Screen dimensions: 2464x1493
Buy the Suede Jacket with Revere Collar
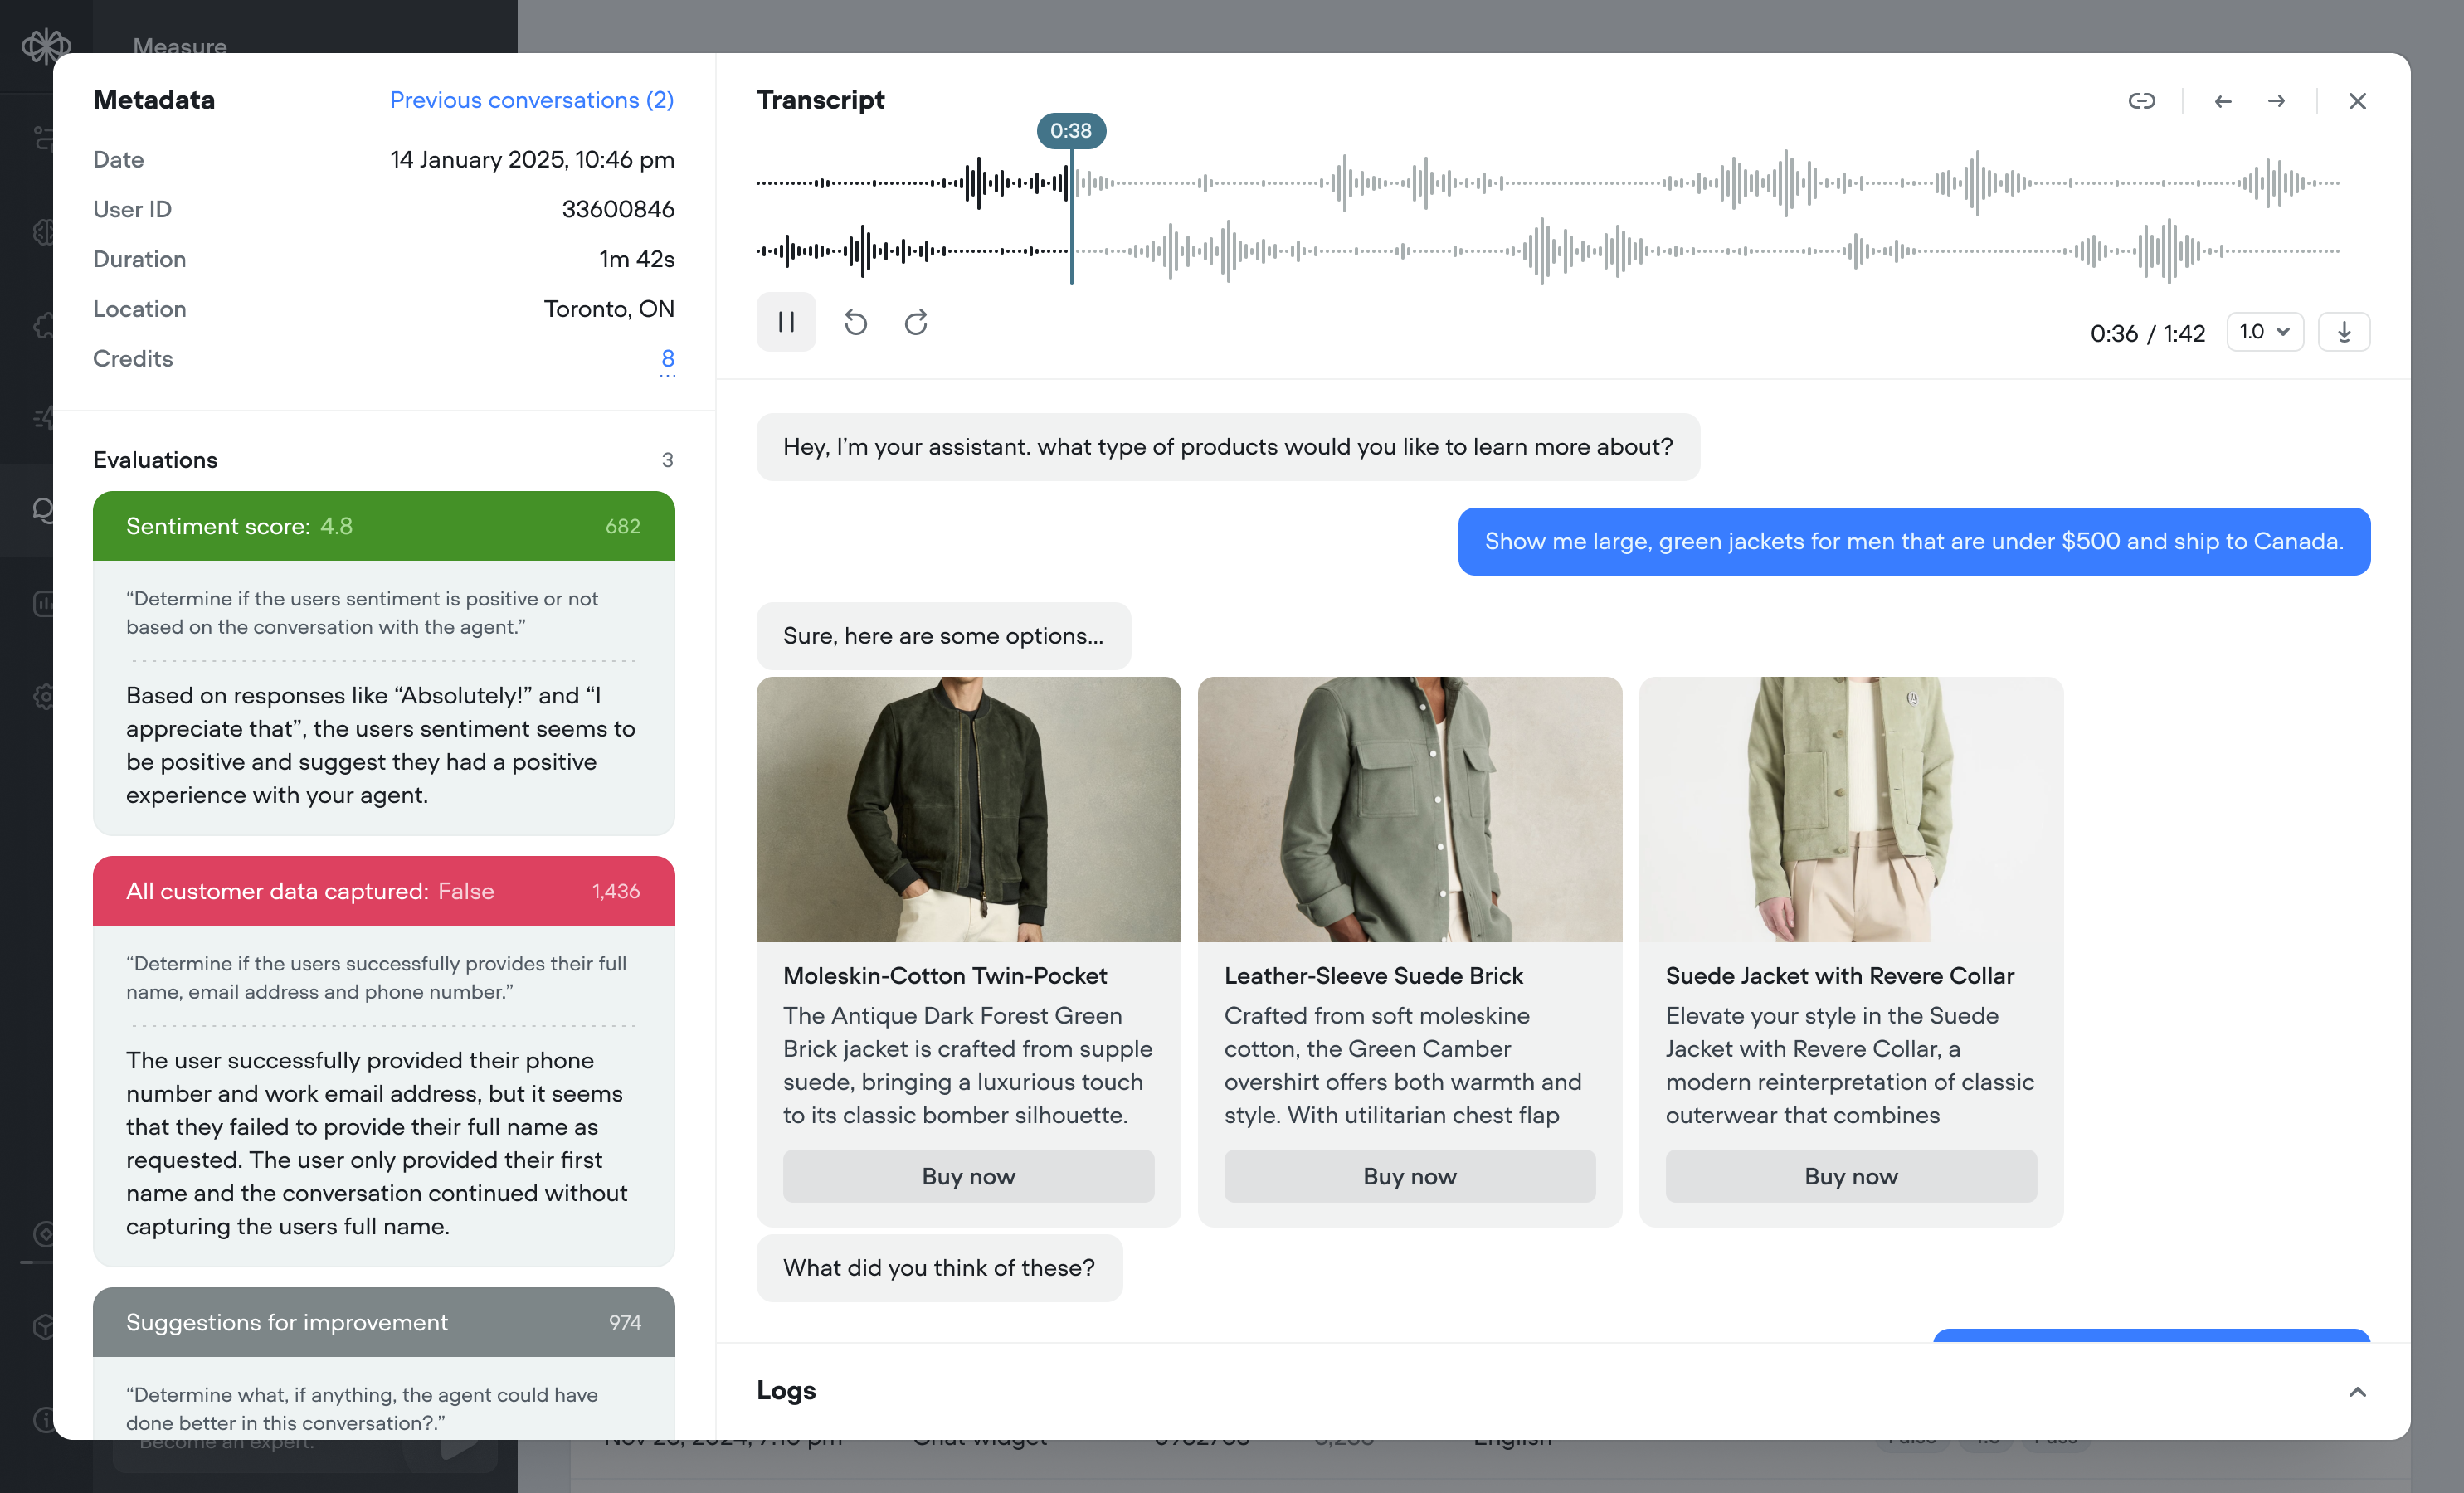1850,1176
